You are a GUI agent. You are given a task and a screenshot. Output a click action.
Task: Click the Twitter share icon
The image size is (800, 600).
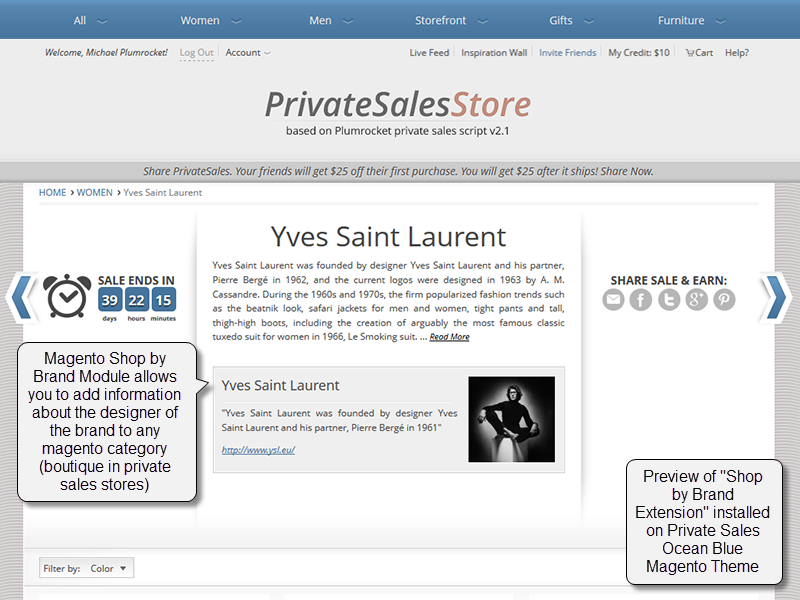click(x=669, y=298)
